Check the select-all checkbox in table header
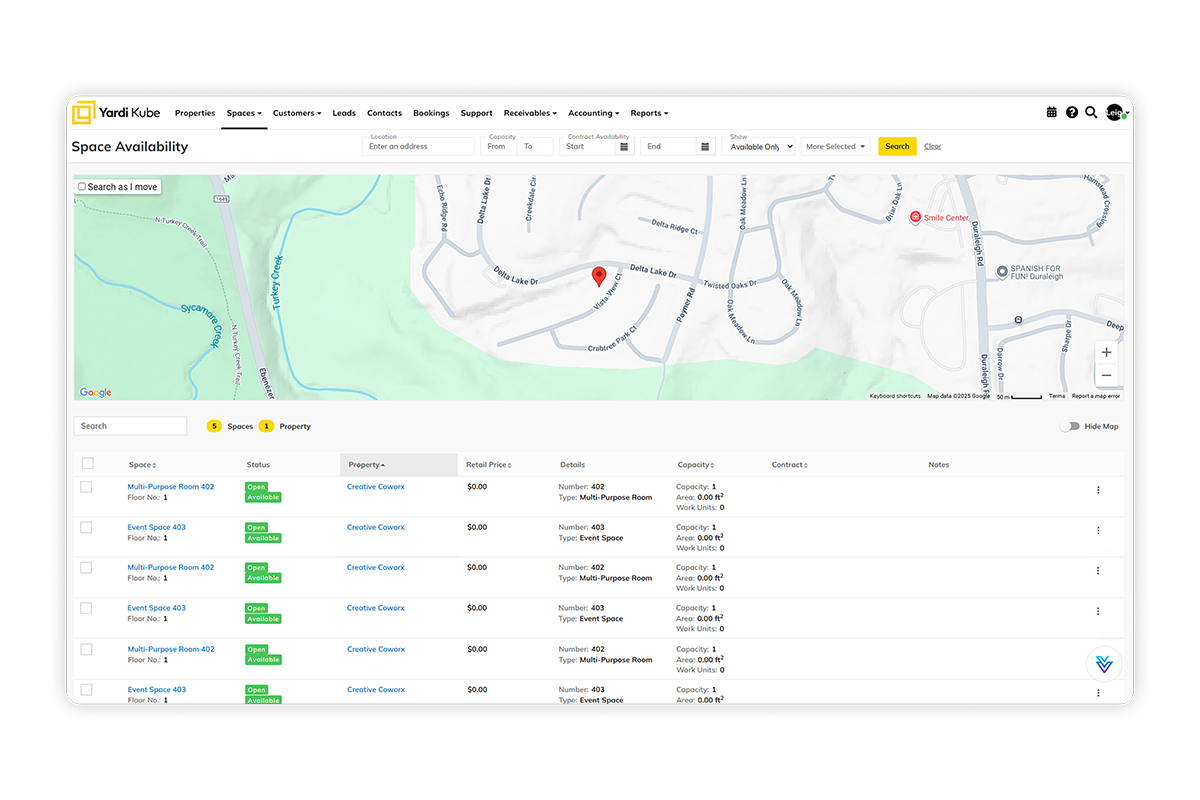The height and width of the screenshot is (800, 1200). tap(88, 464)
